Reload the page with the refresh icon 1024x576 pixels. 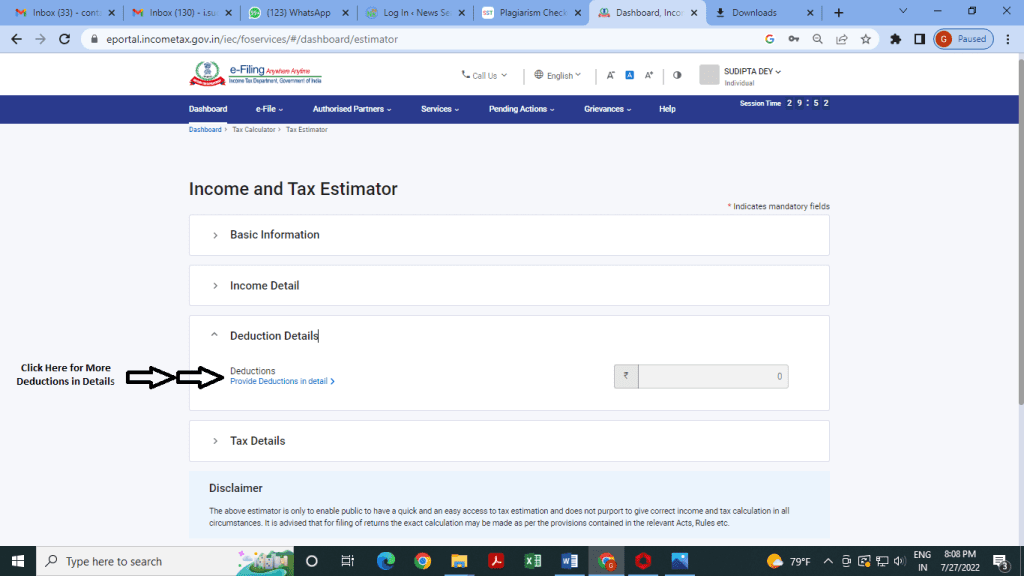[64, 39]
